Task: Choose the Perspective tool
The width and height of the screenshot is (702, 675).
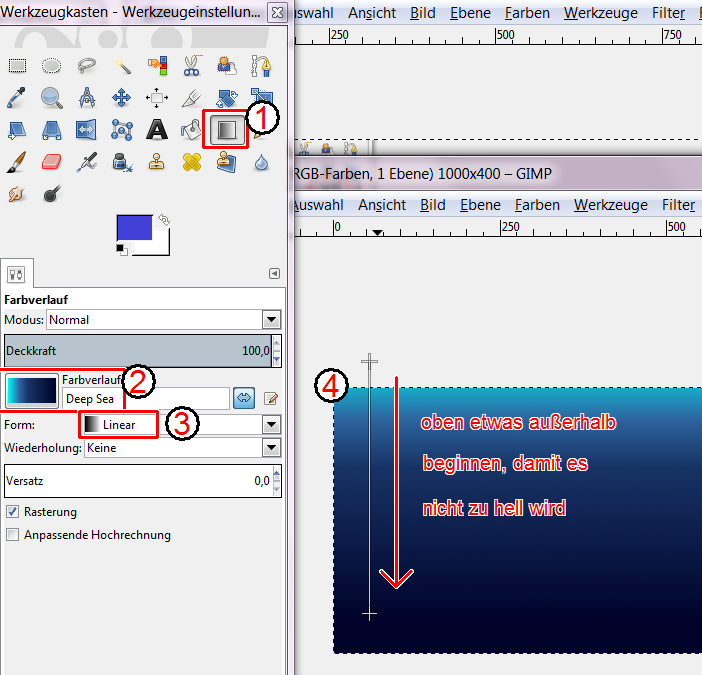Action: 51,130
